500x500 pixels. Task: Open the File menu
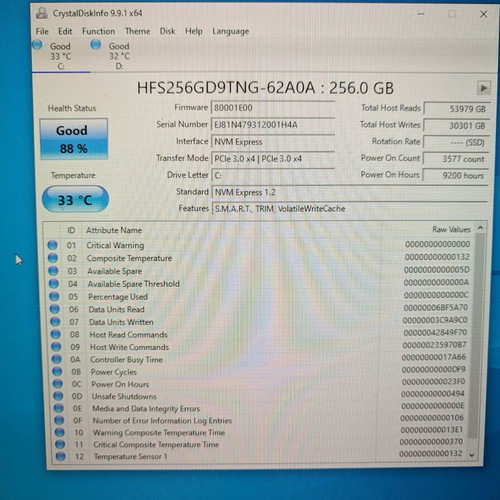point(42,31)
